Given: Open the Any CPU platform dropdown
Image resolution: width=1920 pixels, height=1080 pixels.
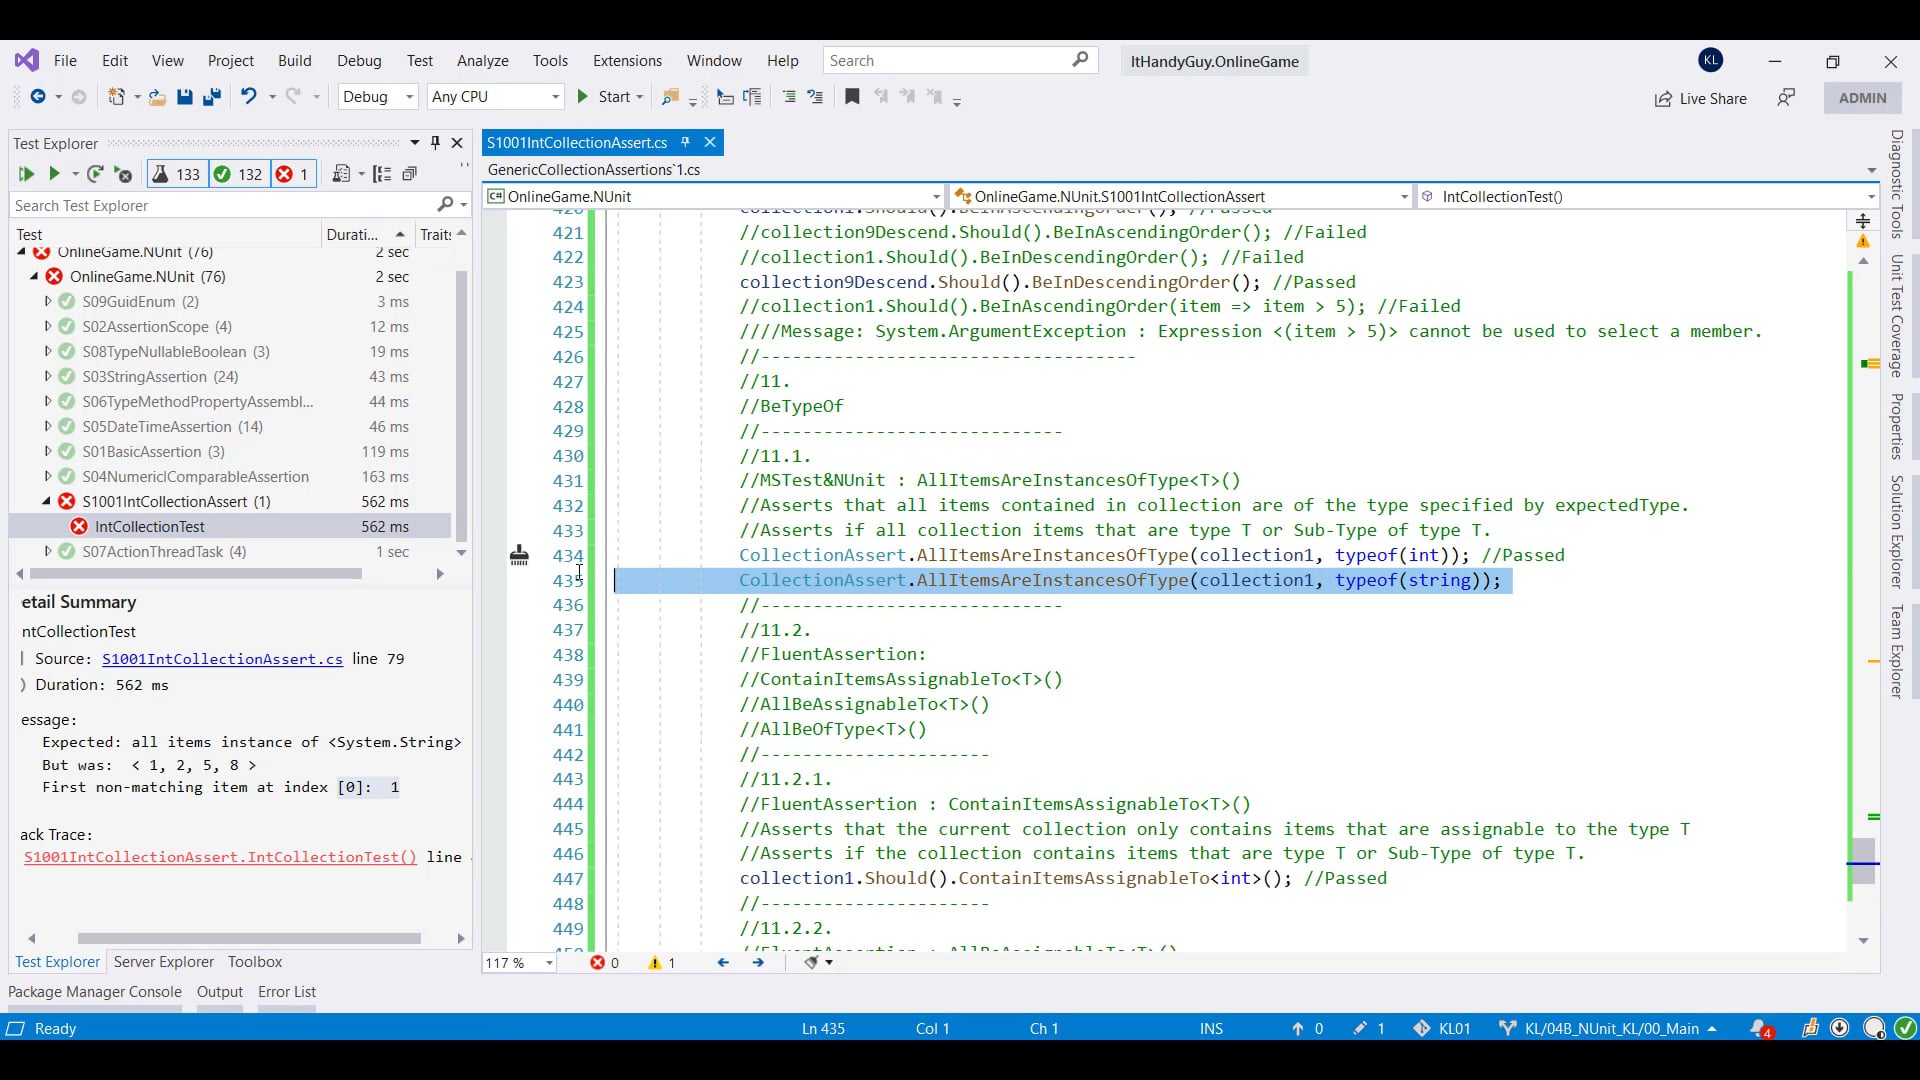Looking at the screenshot, I should tap(495, 97).
